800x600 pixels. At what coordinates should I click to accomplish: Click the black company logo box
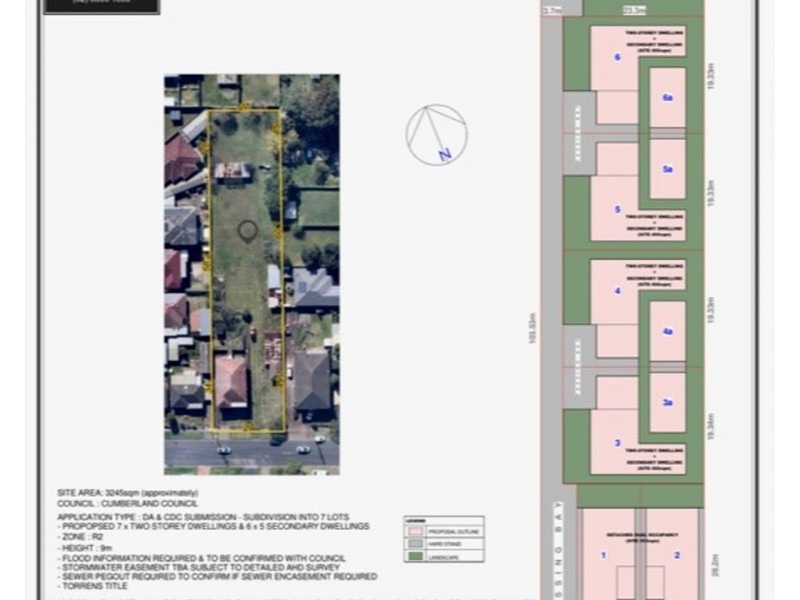click(x=101, y=6)
